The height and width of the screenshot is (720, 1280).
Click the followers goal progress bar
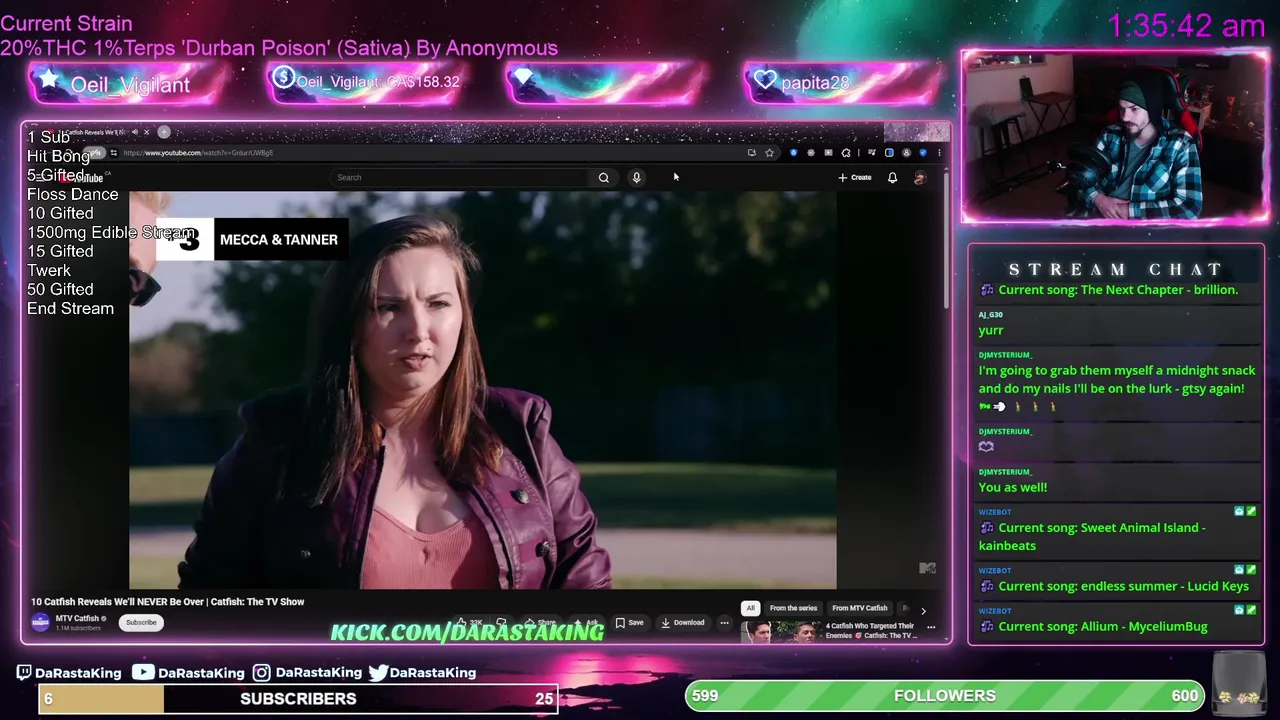point(945,696)
